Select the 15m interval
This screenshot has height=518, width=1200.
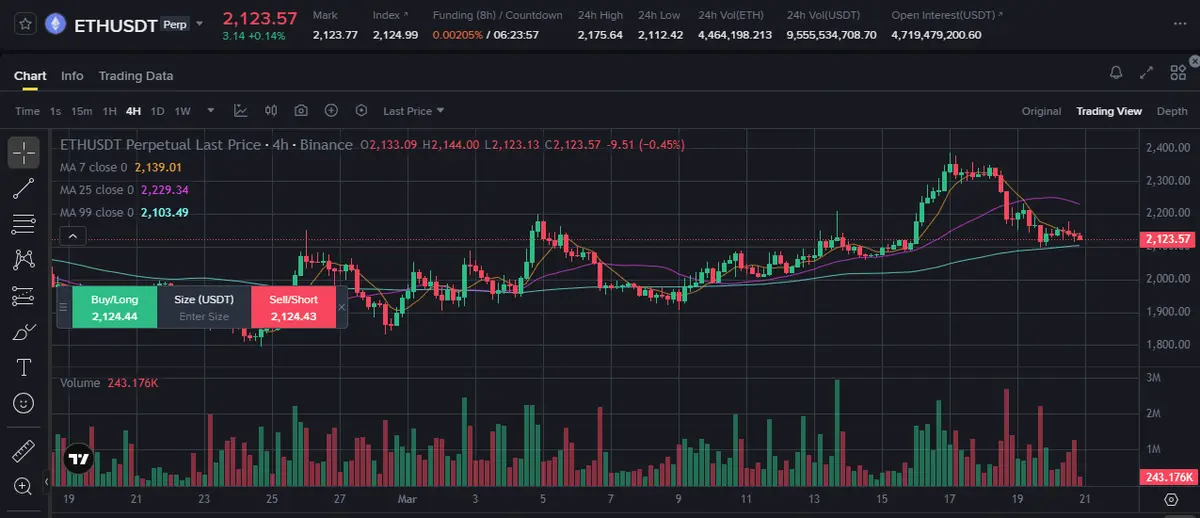click(82, 111)
